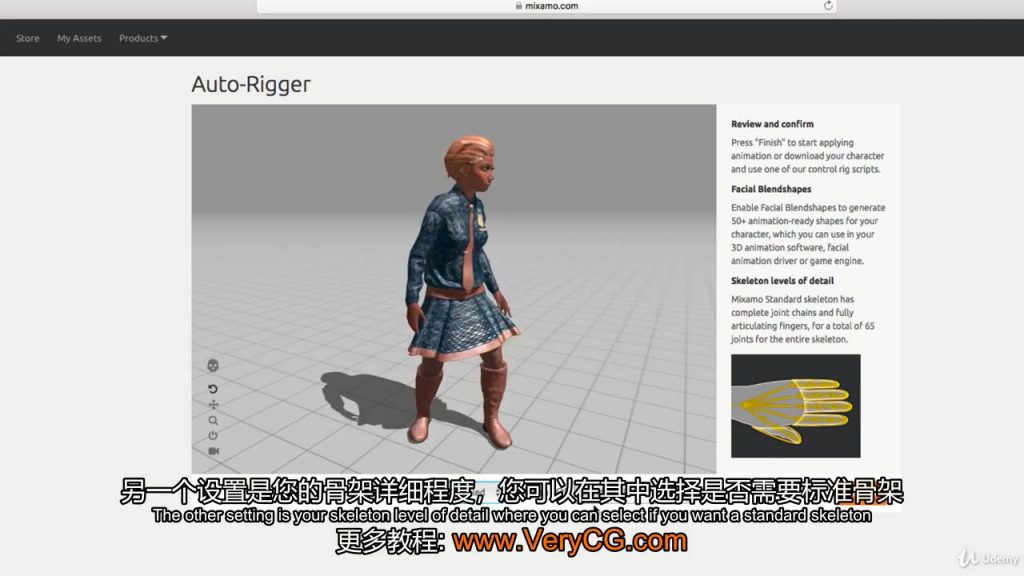
Task: Toggle the skeleton view skull icon
Action: [x=213, y=366]
